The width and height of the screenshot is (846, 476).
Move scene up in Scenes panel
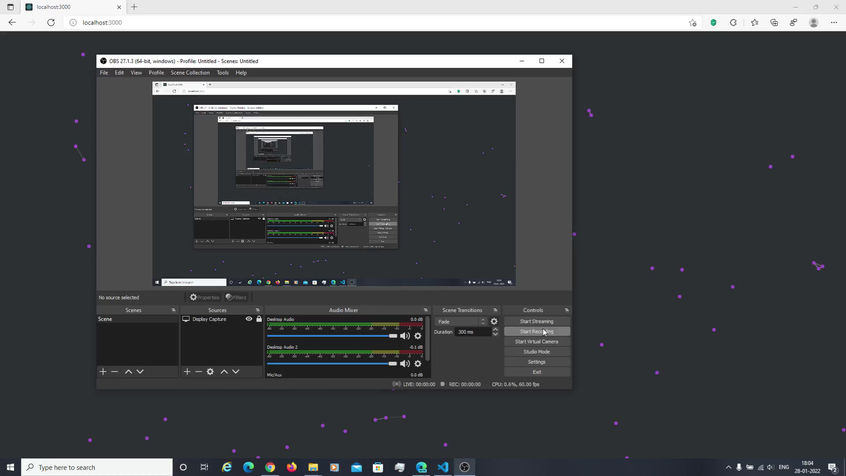coord(128,371)
